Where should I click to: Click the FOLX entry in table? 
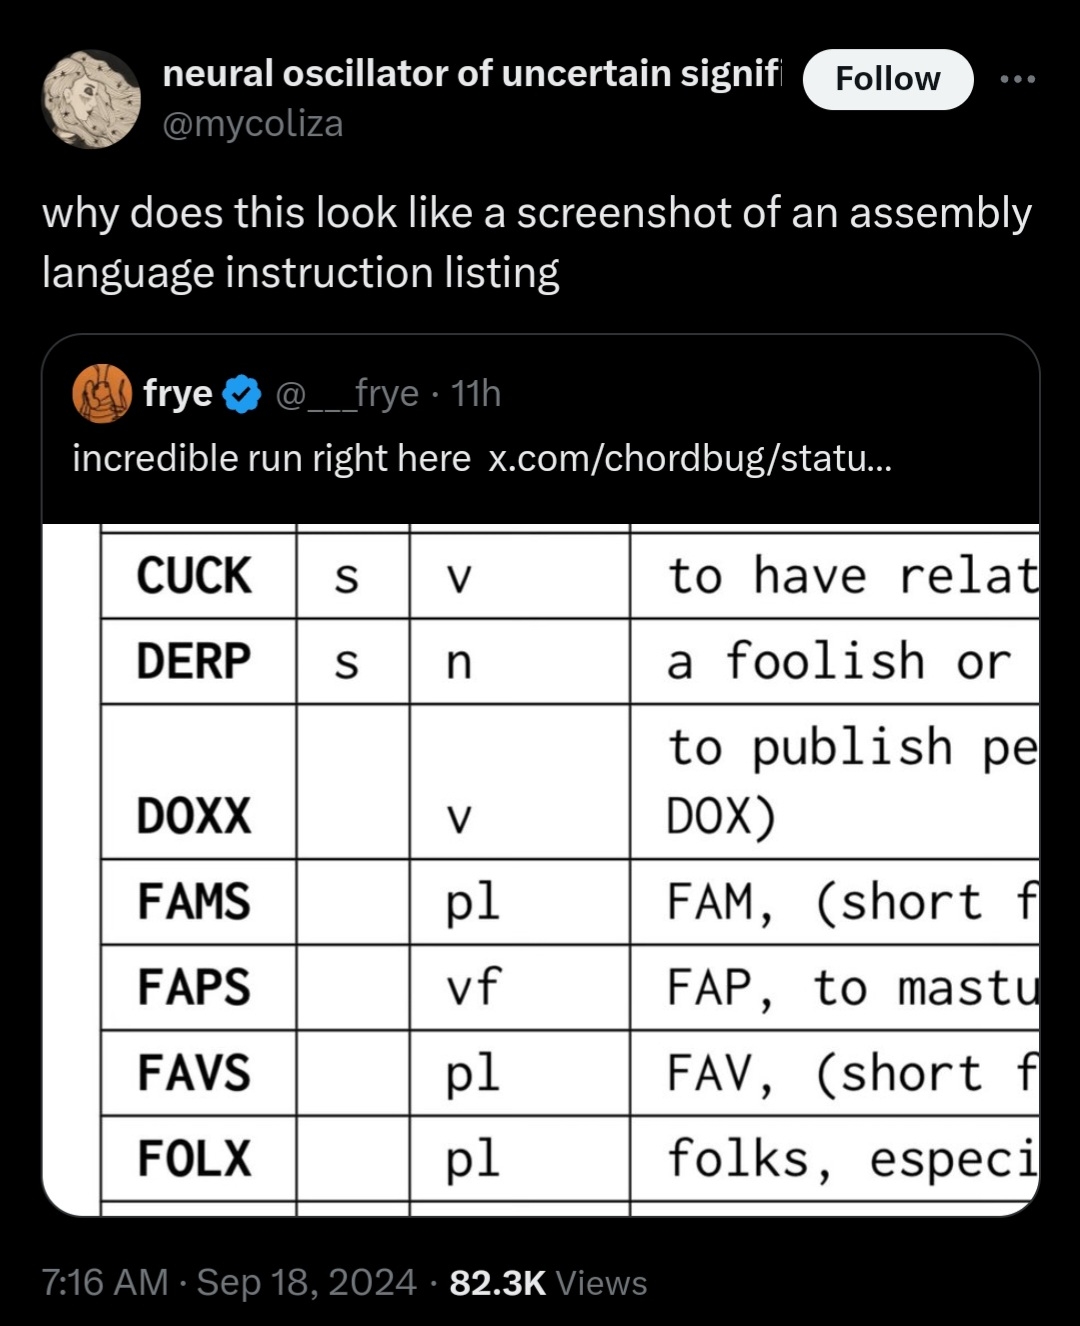click(x=195, y=1159)
